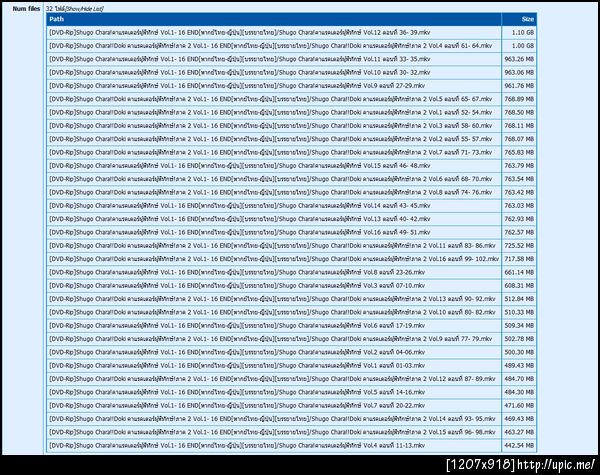Image resolution: width=600 pixels, height=475 pixels.
Task: Click the 1.00 GB size cell
Action: pyautogui.click(x=519, y=46)
